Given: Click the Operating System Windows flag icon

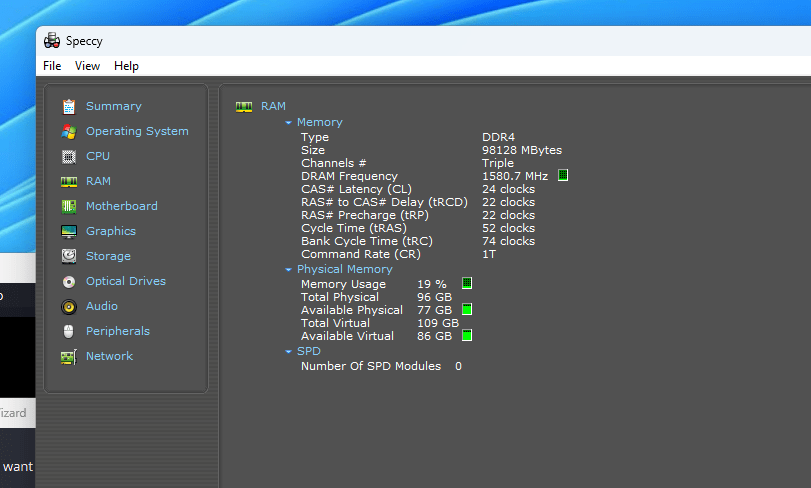Looking at the screenshot, I should pos(69,131).
